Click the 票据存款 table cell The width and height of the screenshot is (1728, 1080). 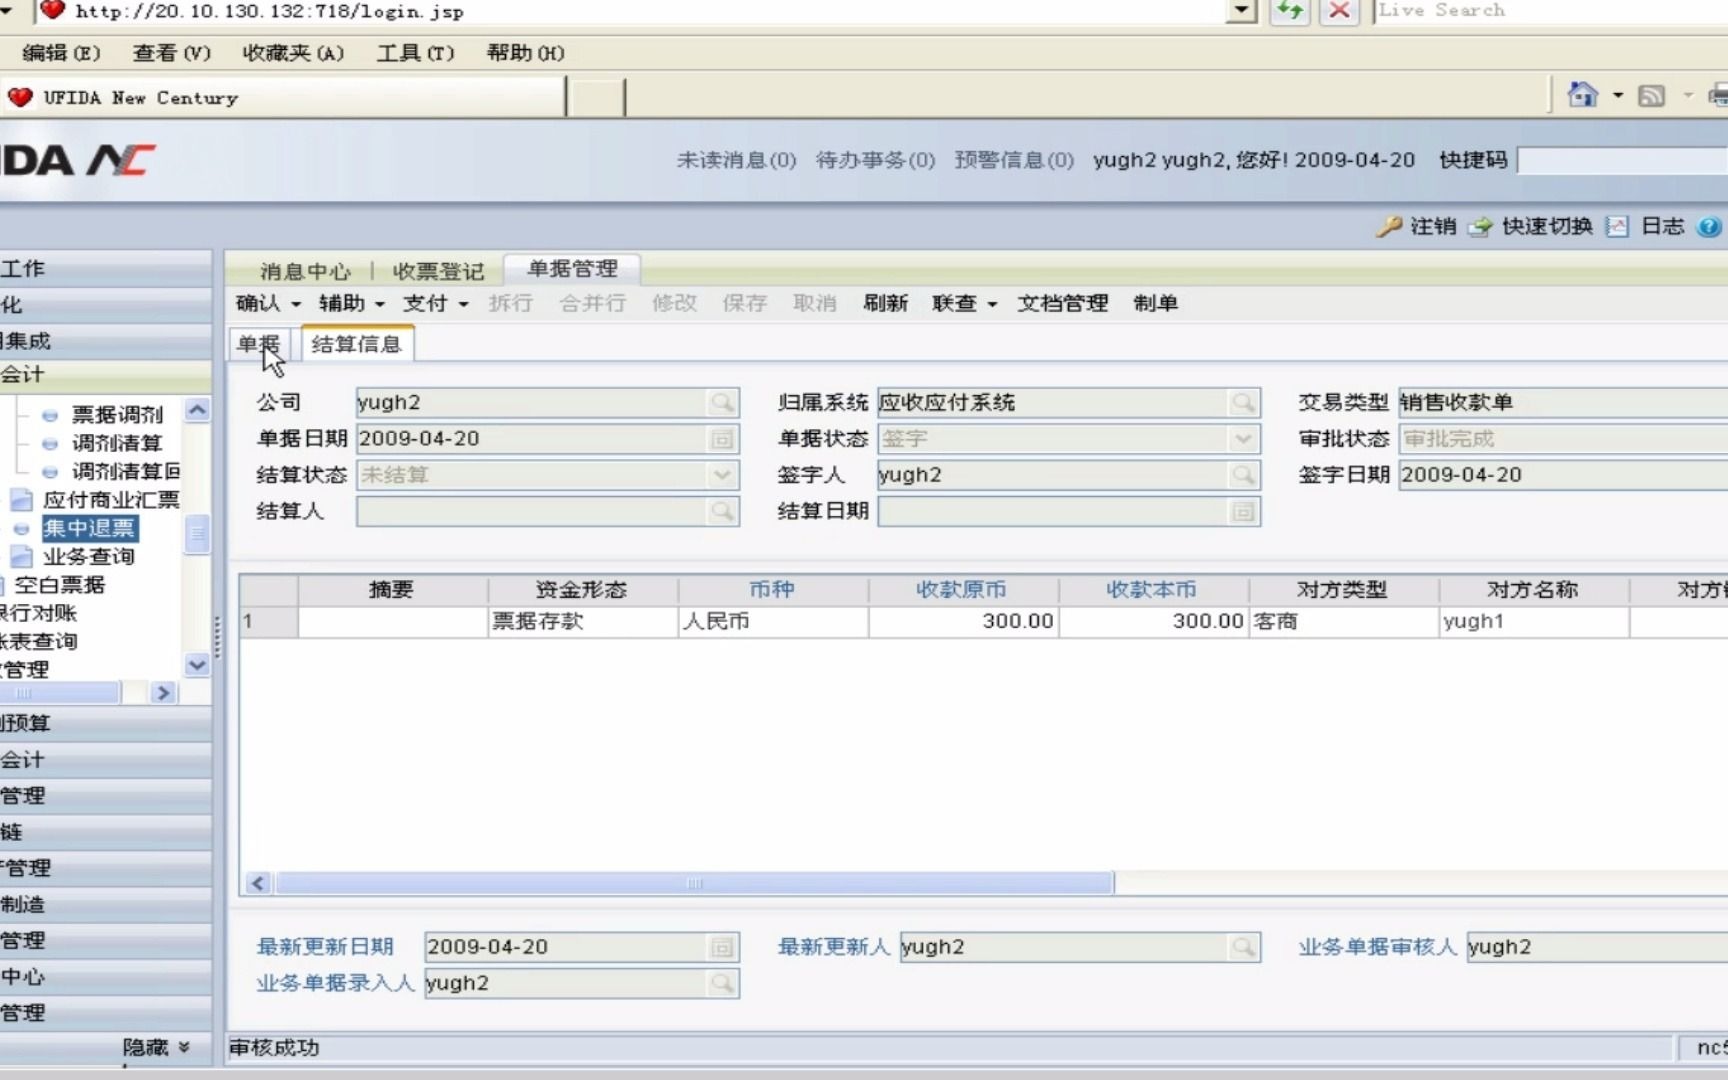[583, 621]
